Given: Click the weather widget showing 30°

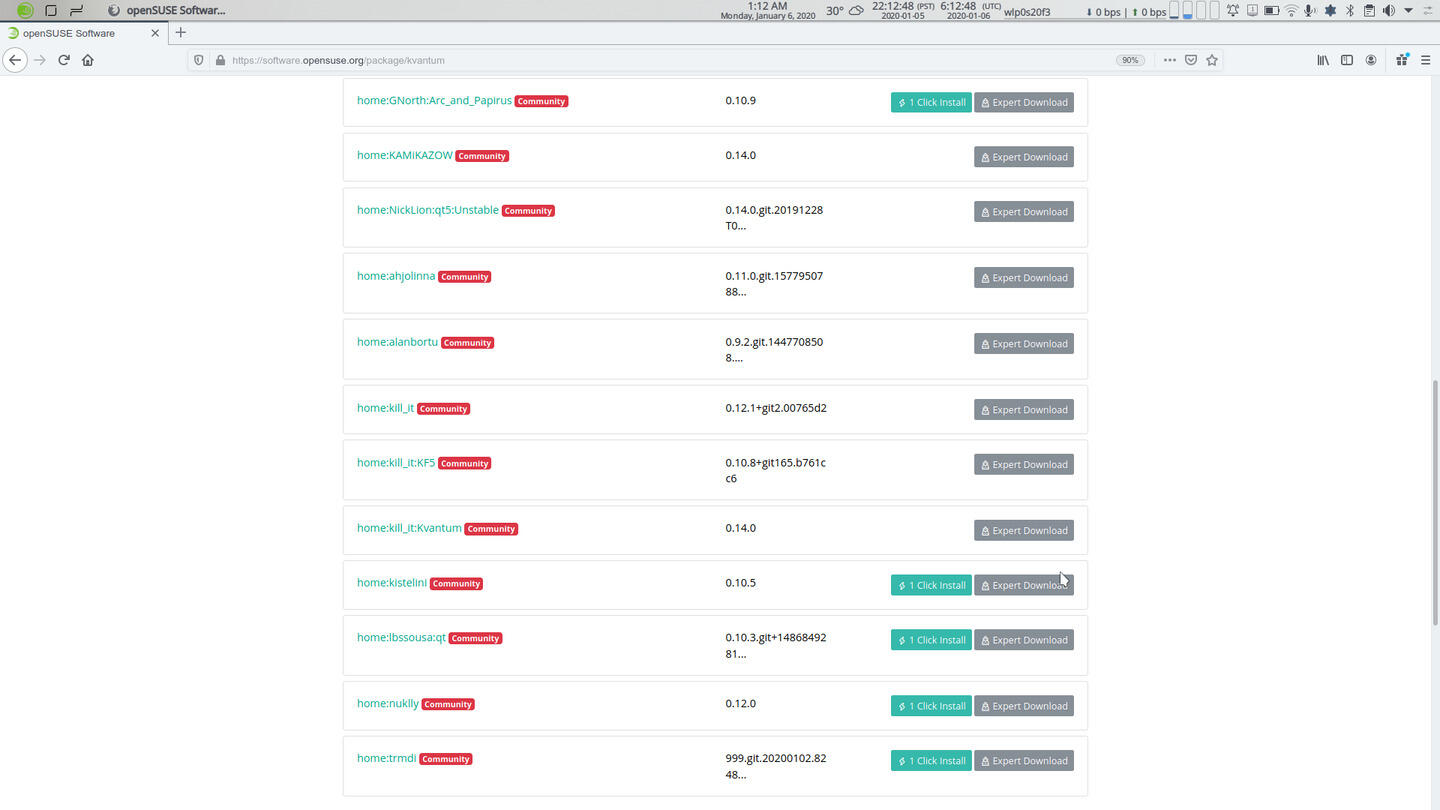Looking at the screenshot, I should click(846, 11).
